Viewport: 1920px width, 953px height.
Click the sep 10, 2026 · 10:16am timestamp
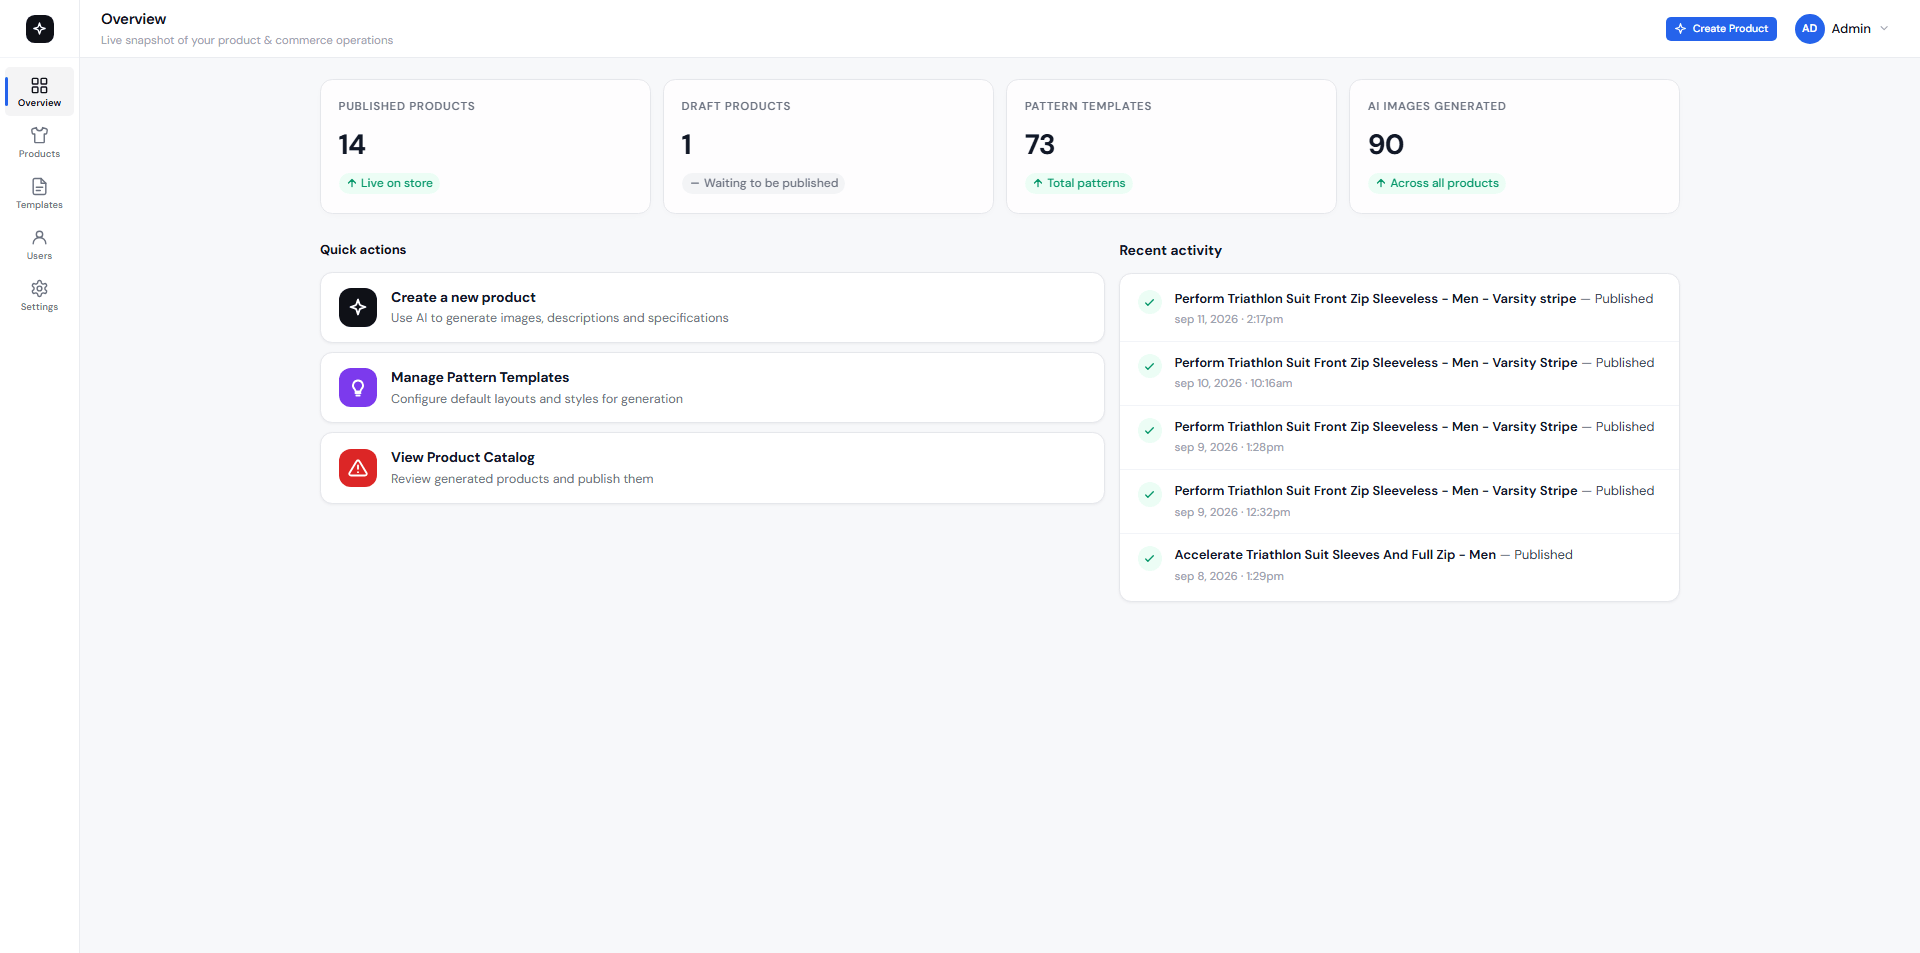tap(1233, 384)
